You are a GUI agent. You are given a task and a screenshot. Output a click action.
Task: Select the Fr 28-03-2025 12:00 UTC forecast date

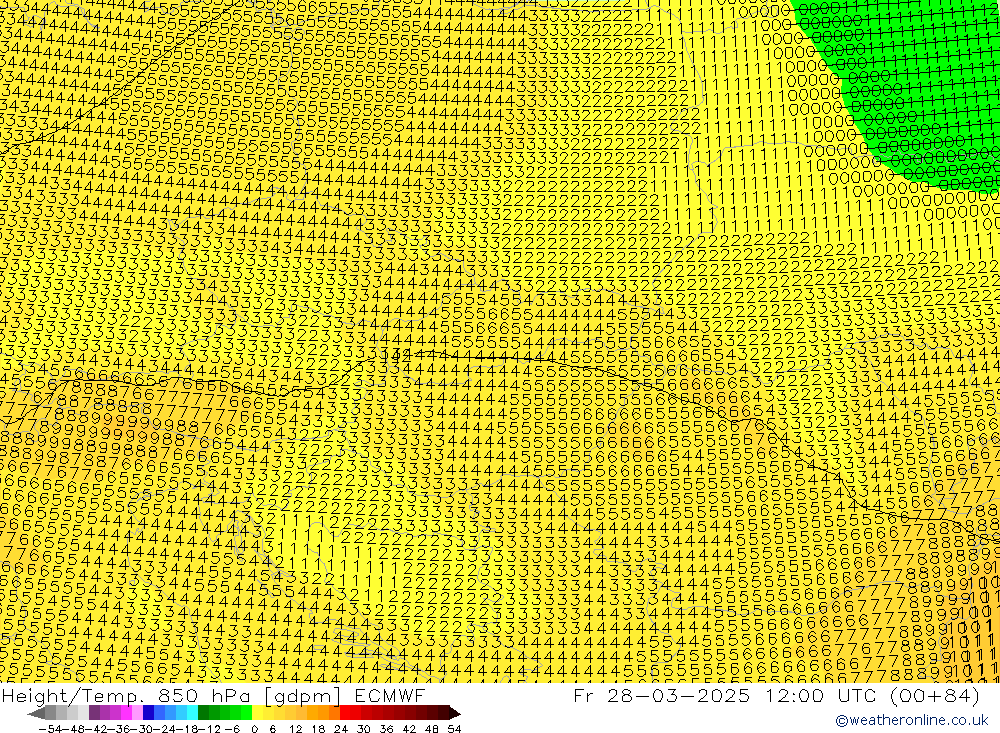776,695
